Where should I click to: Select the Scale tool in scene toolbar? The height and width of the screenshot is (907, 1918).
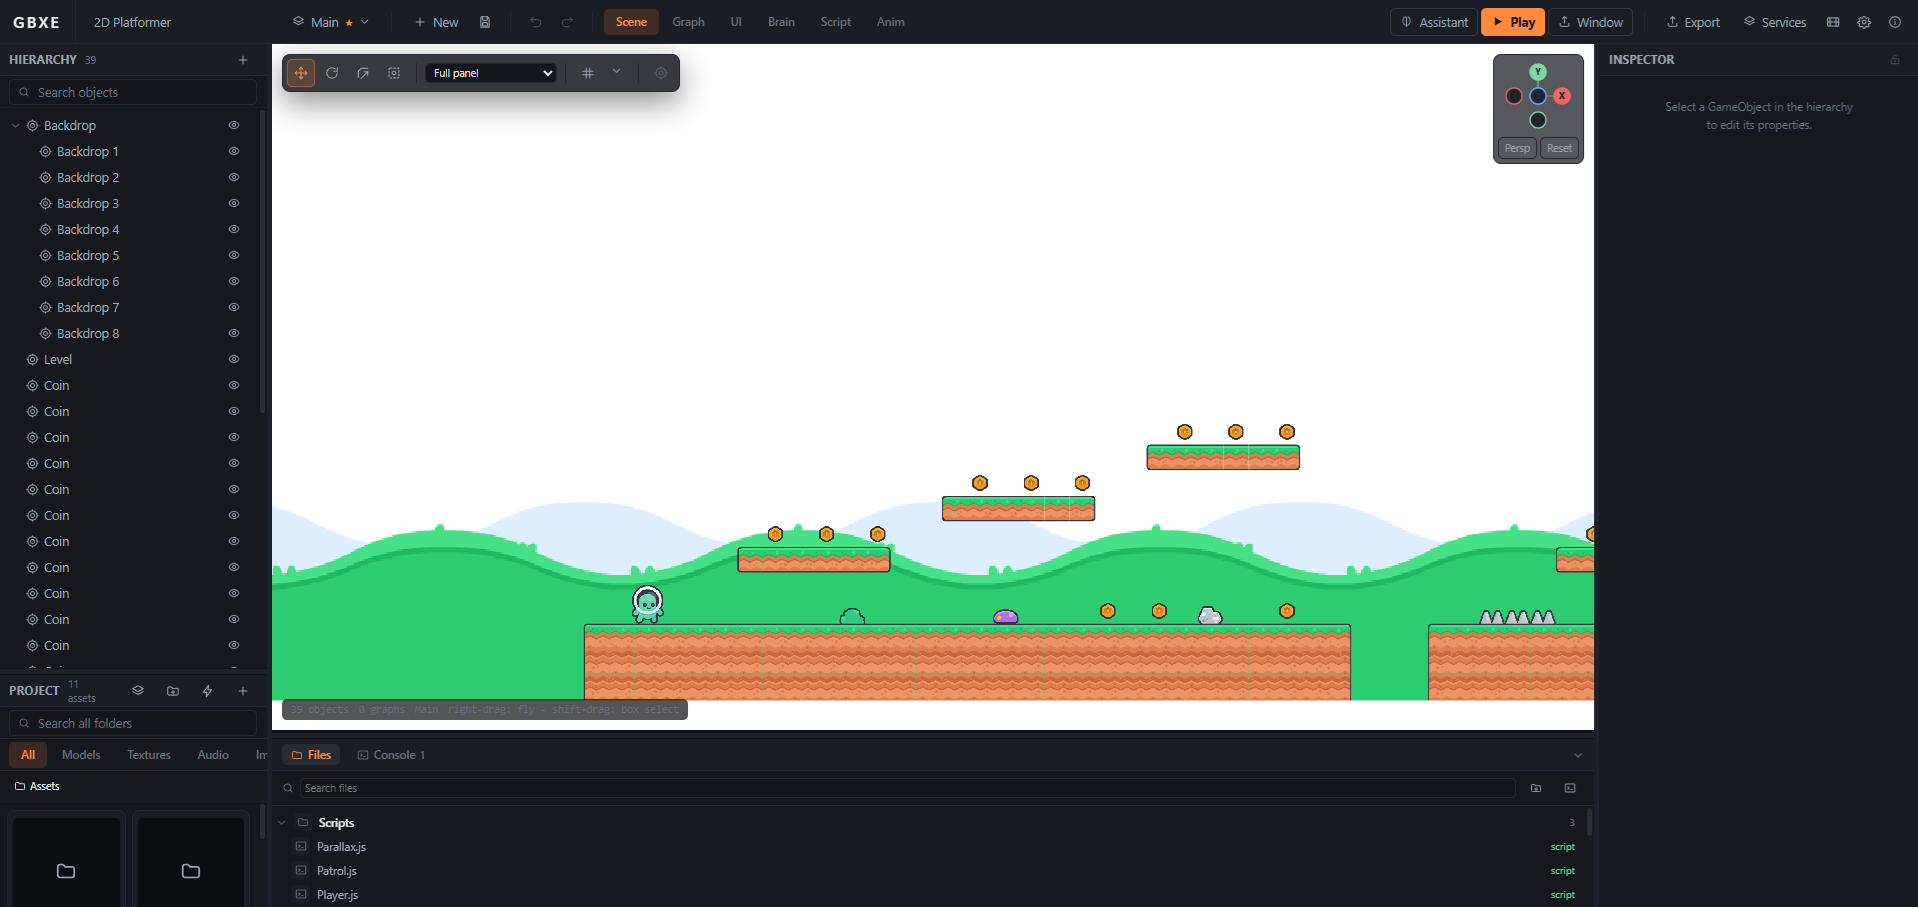point(363,73)
